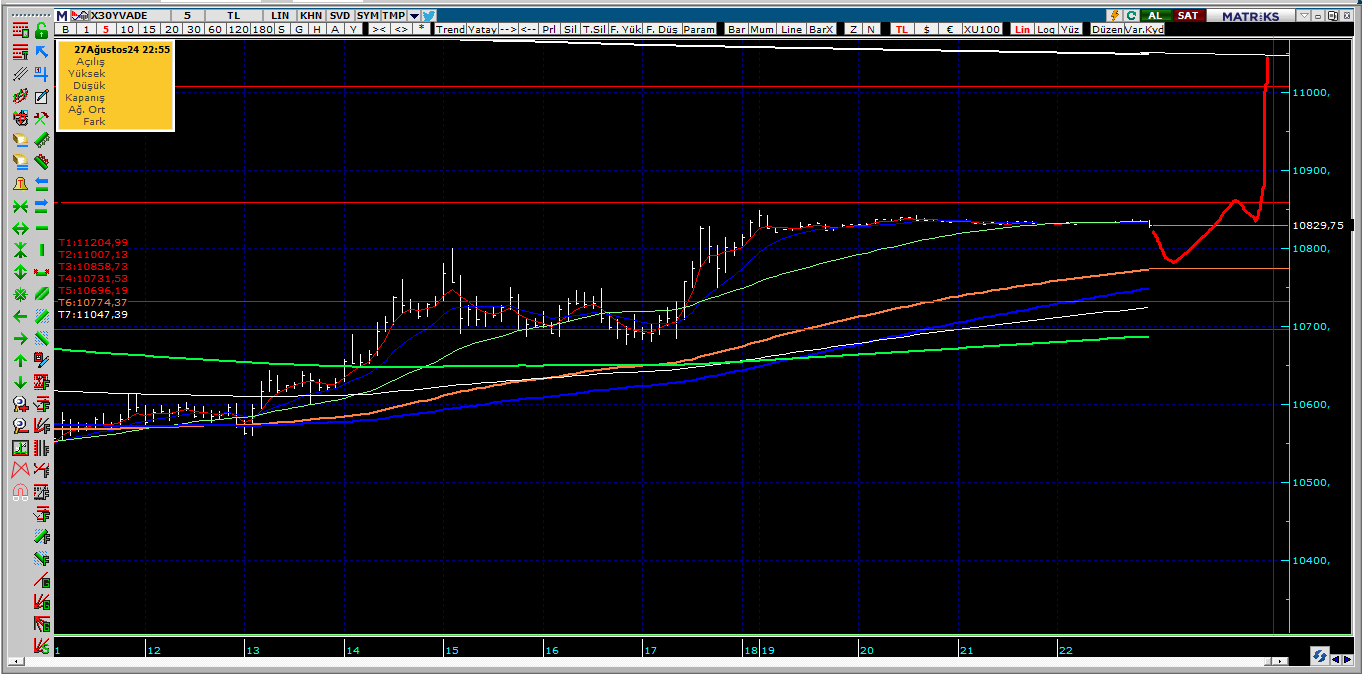Viewport: 1362px width, 674px height.
Task: Select the 60 minute period button
Action: [x=214, y=29]
